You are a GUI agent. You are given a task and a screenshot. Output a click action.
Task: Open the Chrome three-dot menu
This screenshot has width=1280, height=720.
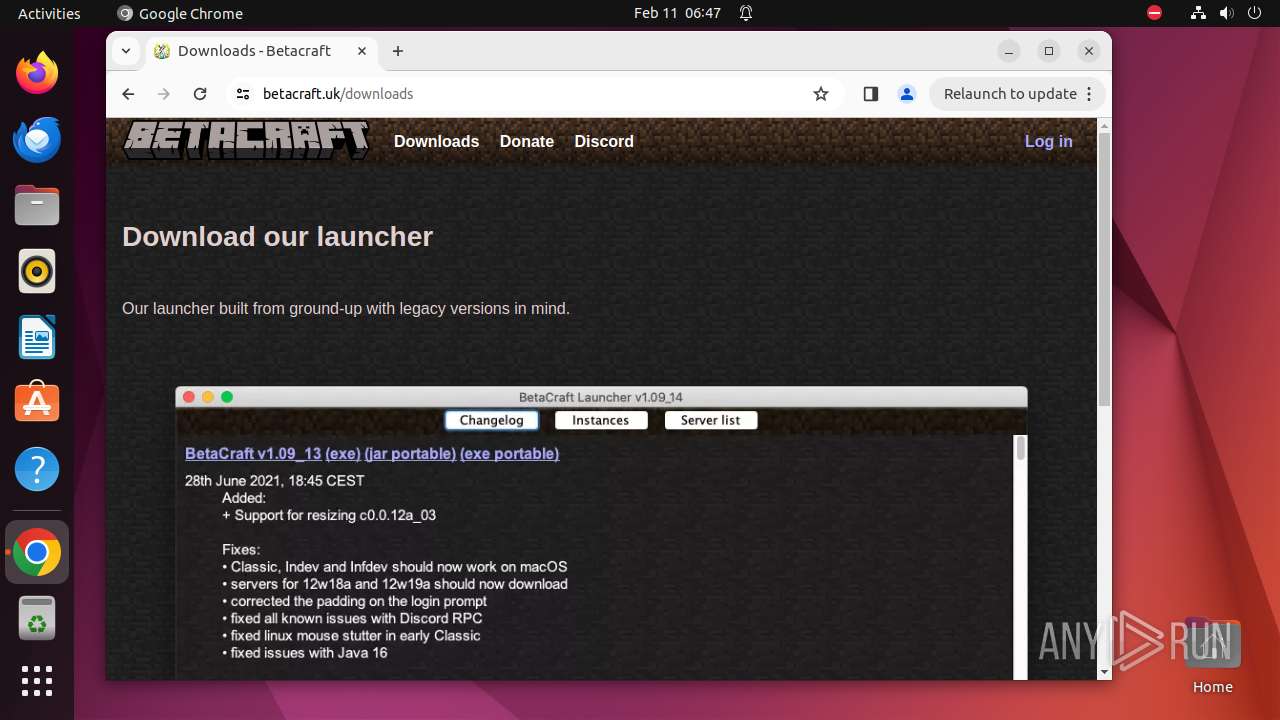(x=1090, y=94)
